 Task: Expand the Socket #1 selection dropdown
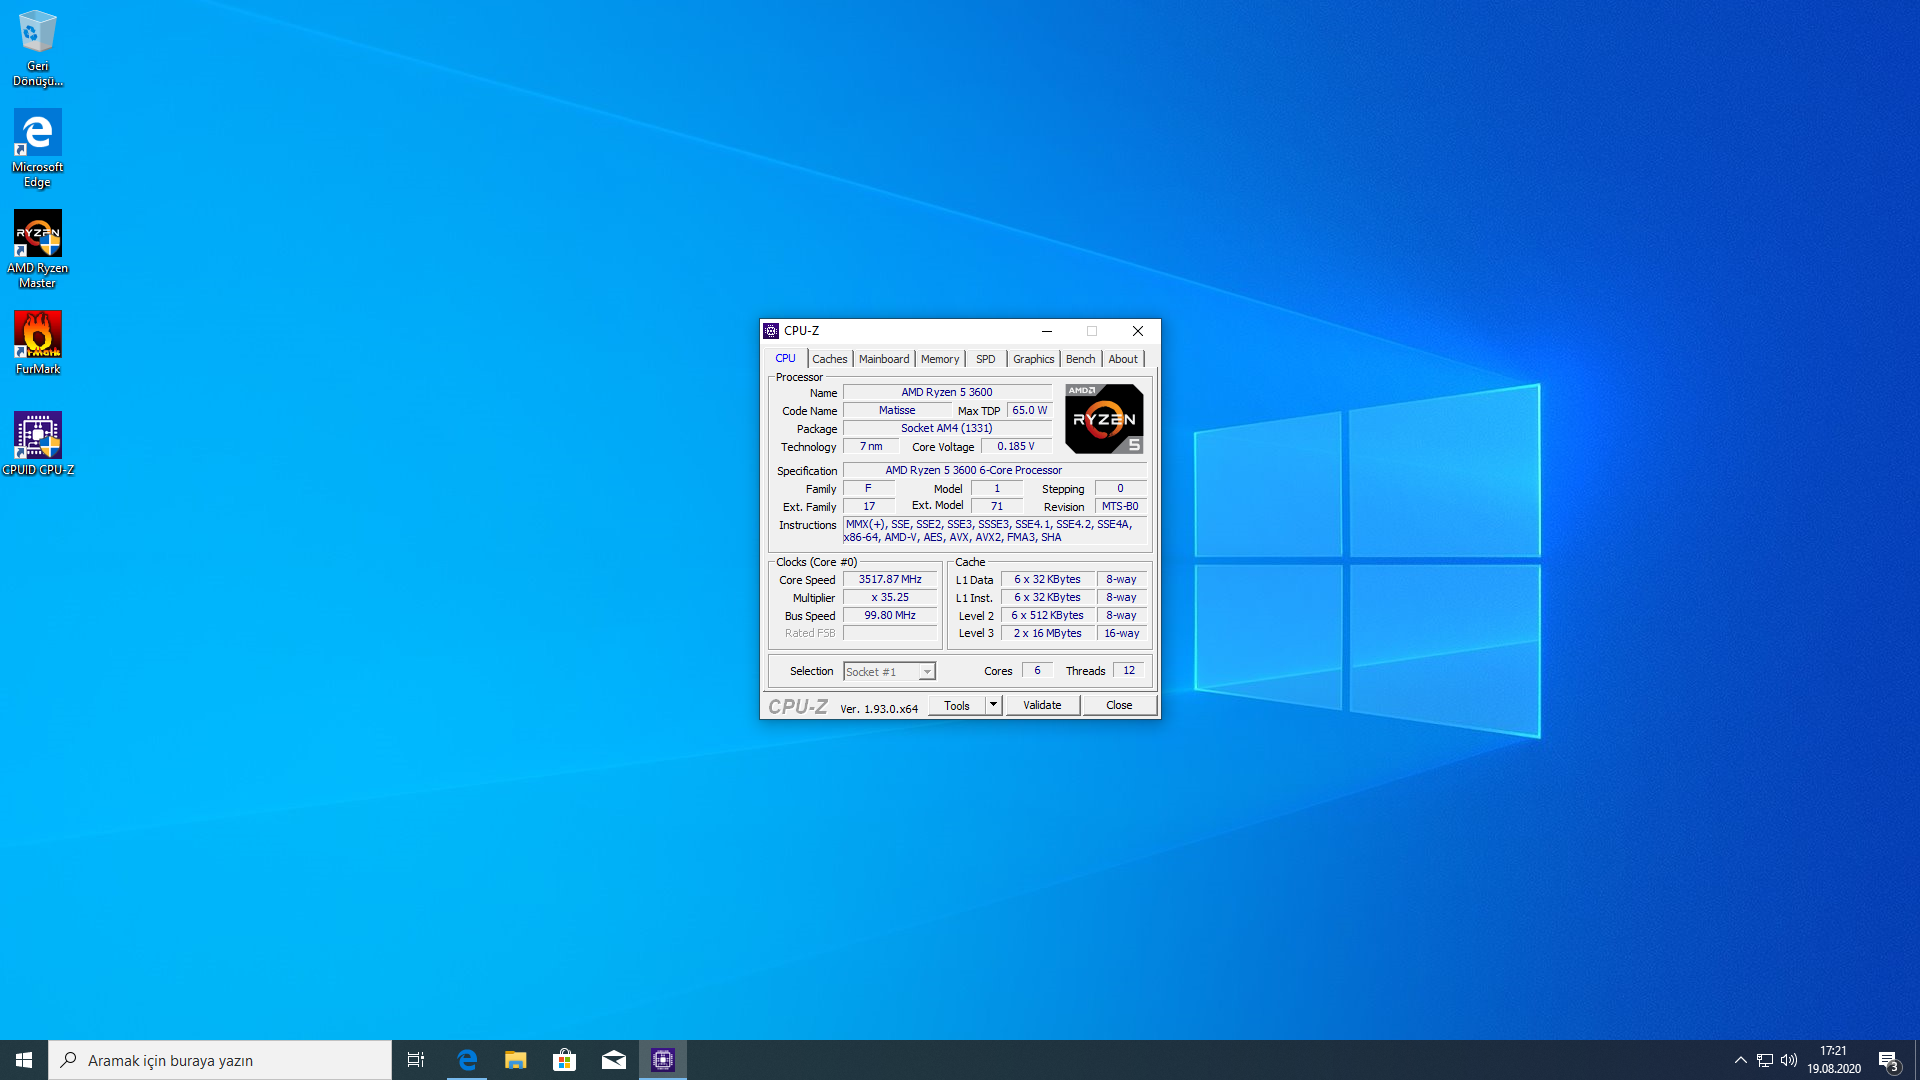[x=927, y=672]
